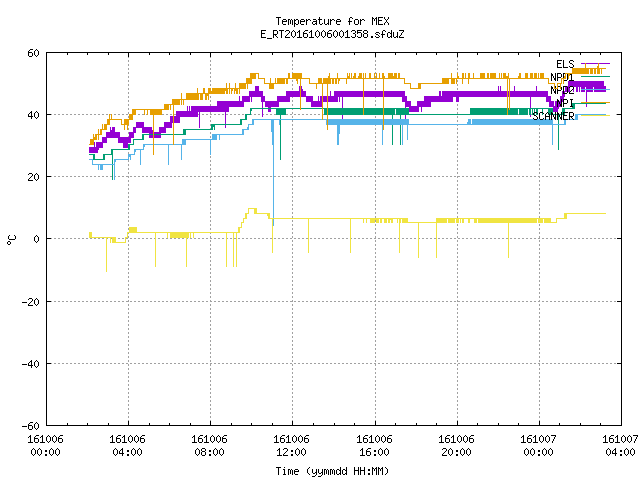Select the 'Time (yymmdd HH:MM)' axis label
640x480 pixels.
click(332, 471)
